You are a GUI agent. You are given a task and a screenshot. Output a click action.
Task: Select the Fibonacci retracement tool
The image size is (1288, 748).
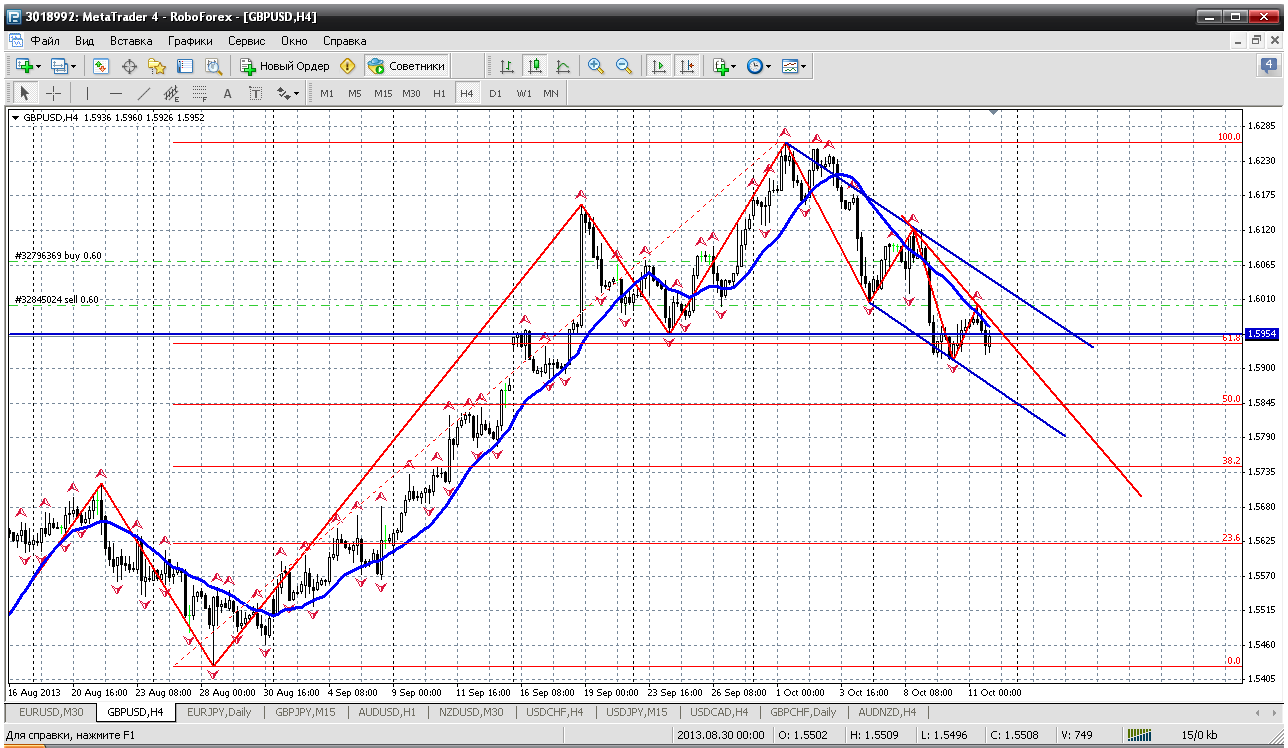[199, 93]
